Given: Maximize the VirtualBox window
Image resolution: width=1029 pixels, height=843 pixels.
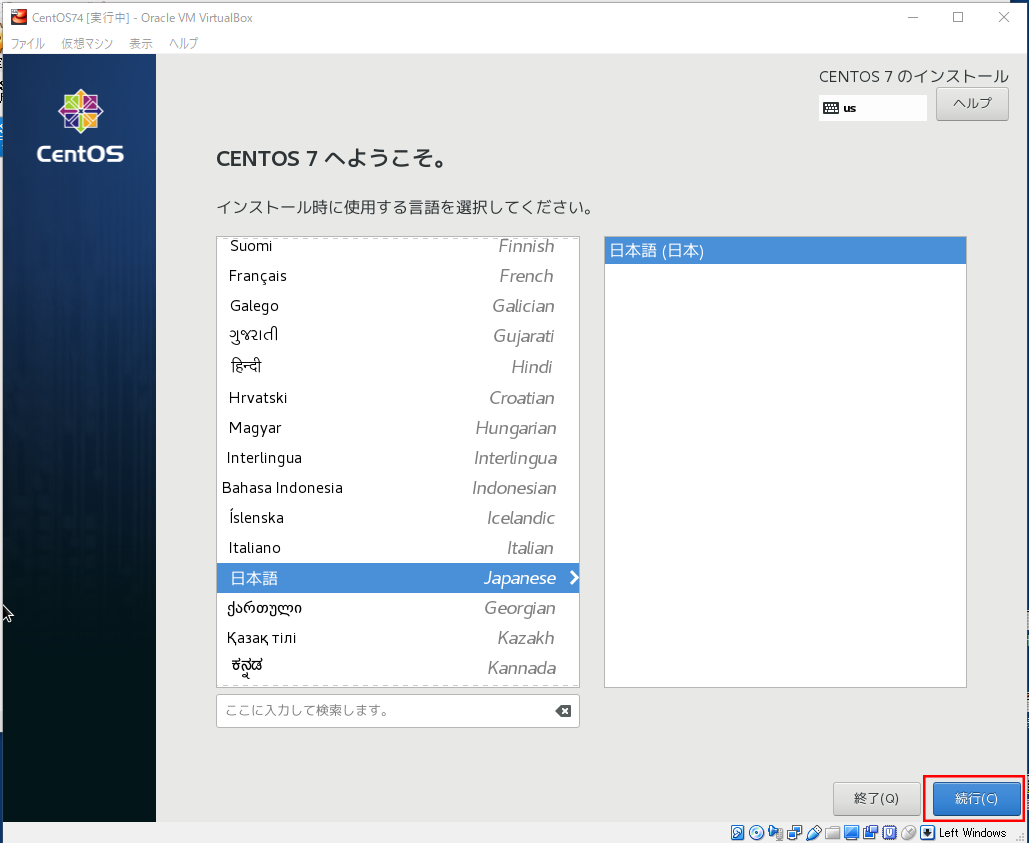Looking at the screenshot, I should coord(957,18).
